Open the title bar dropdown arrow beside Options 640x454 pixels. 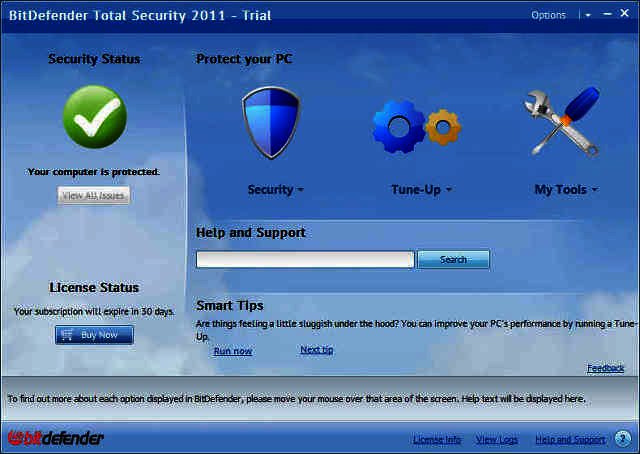pyautogui.click(x=588, y=16)
